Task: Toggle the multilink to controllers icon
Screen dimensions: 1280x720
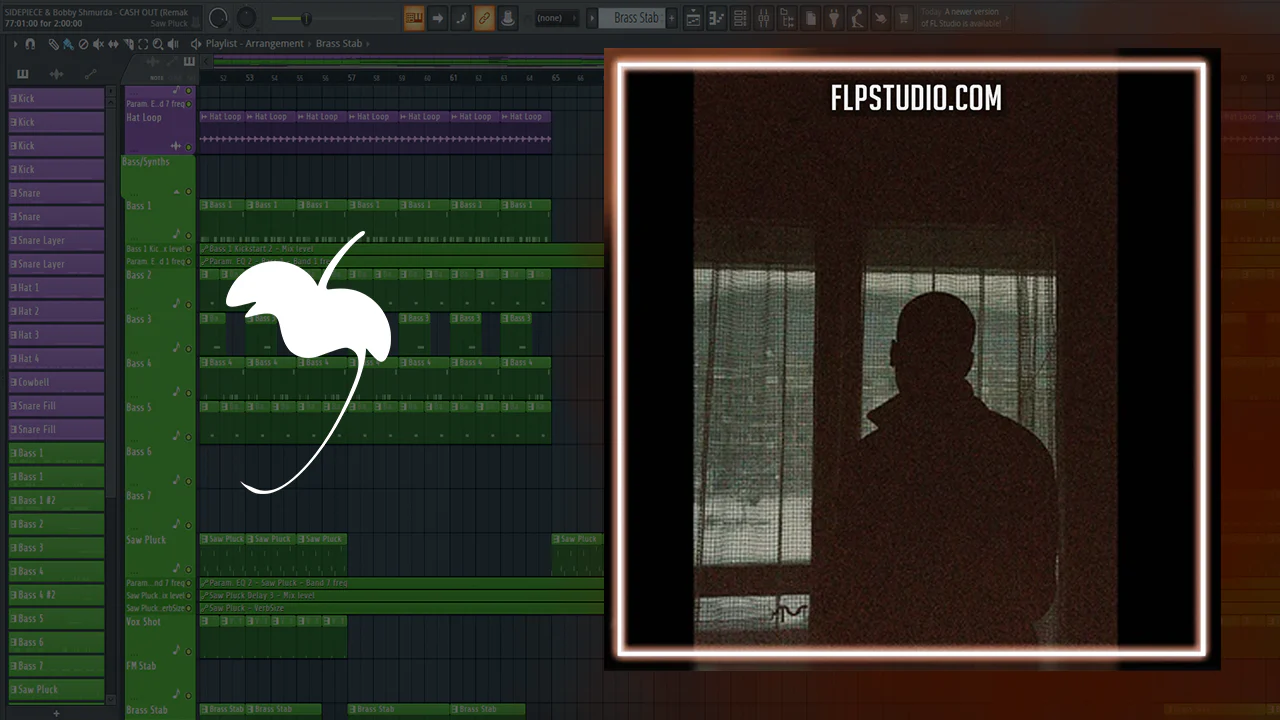Action: point(484,18)
